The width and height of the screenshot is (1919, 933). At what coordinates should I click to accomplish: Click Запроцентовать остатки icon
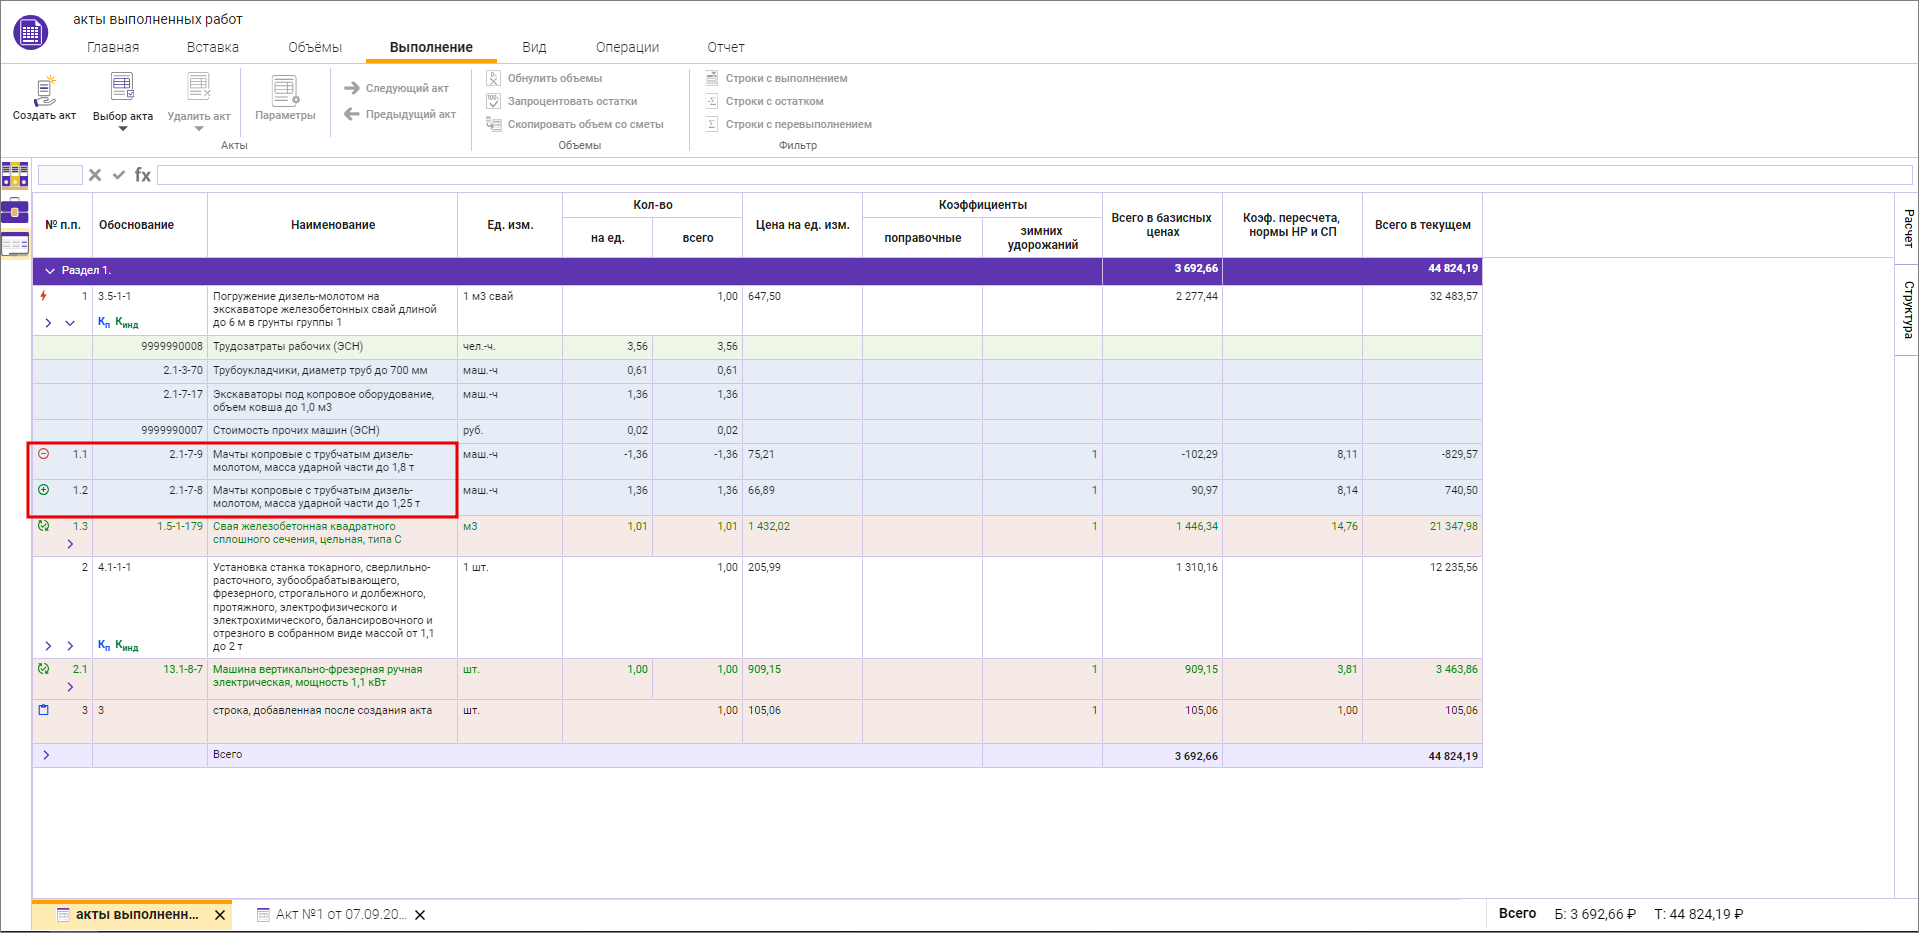click(494, 101)
